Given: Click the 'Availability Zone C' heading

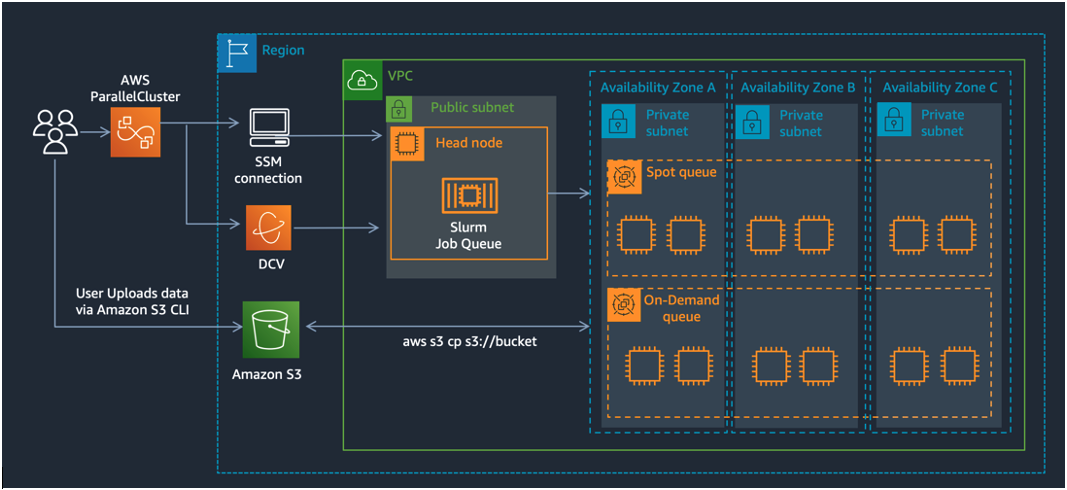Looking at the screenshot, I should (939, 87).
